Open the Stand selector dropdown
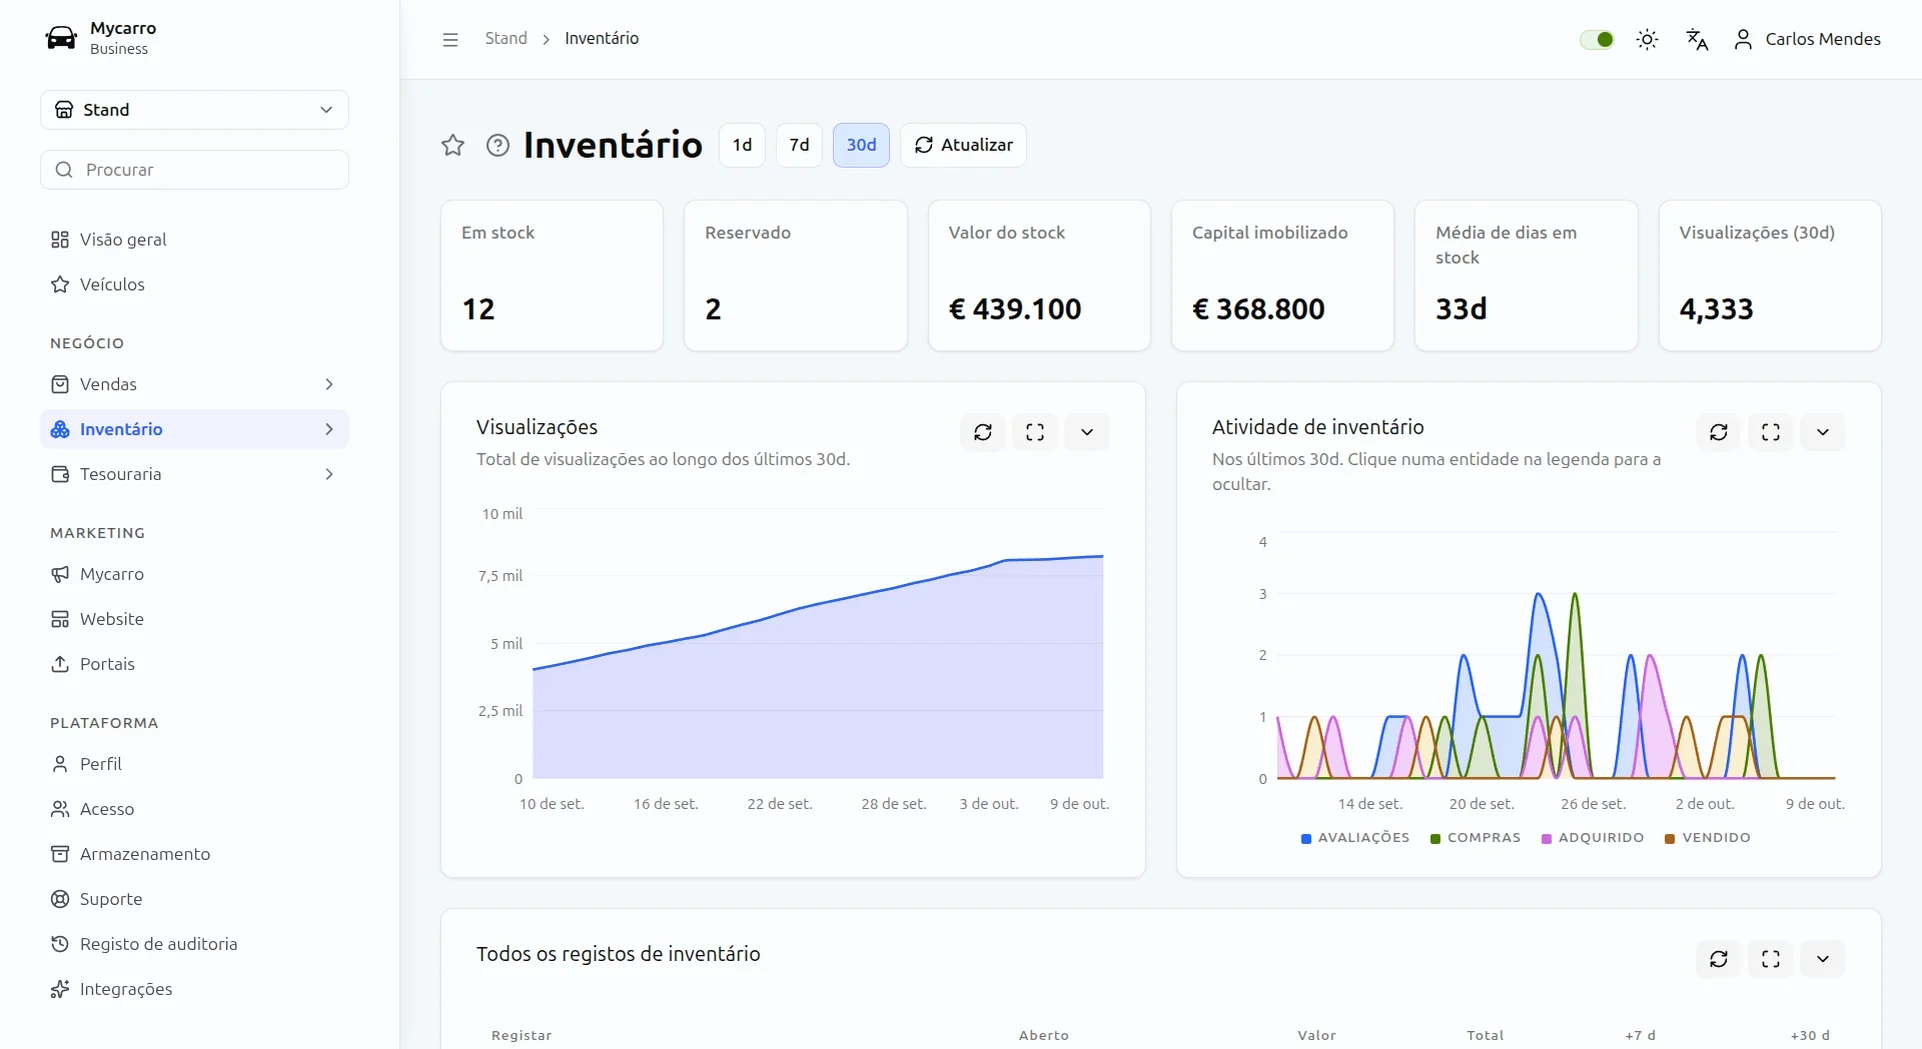Screen dimensions: 1922x1049 click(194, 110)
